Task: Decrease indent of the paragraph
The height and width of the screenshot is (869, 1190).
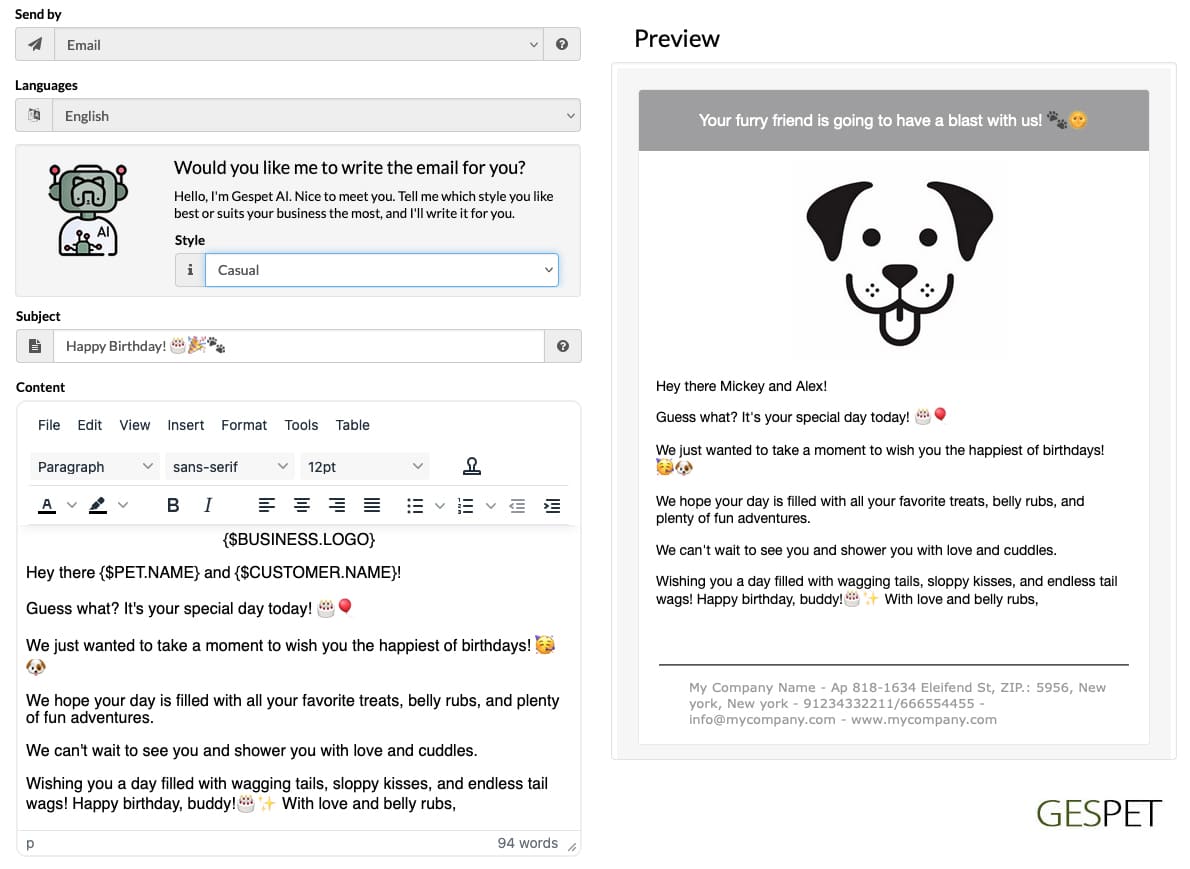Action: (x=518, y=505)
